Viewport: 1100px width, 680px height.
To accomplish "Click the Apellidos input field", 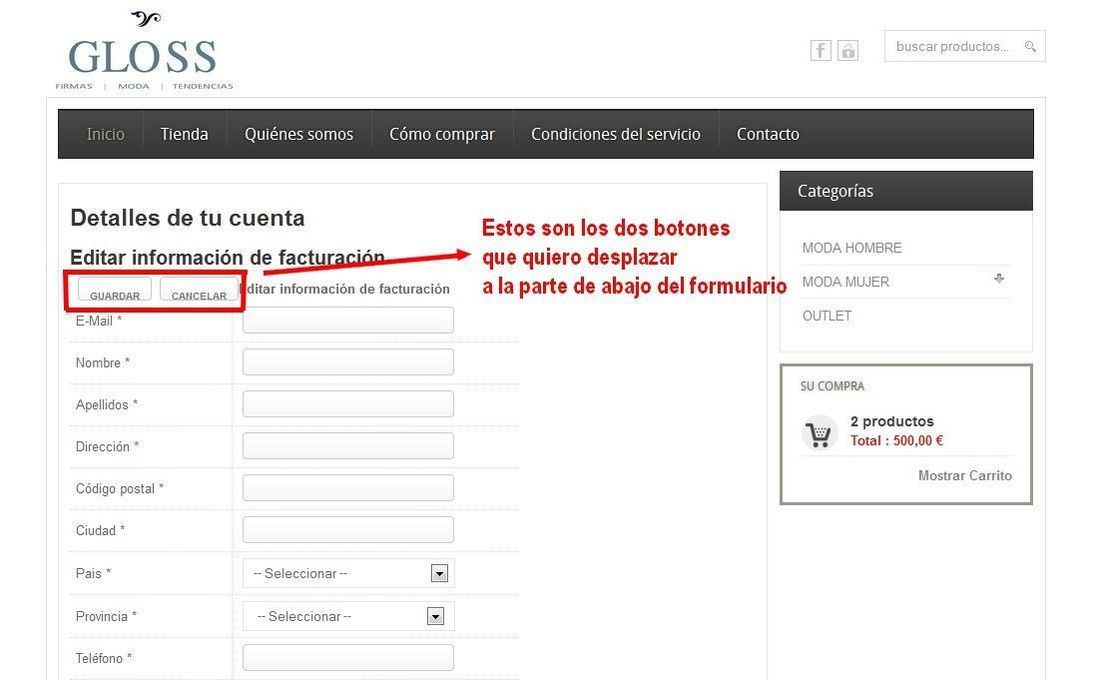I will point(348,404).
